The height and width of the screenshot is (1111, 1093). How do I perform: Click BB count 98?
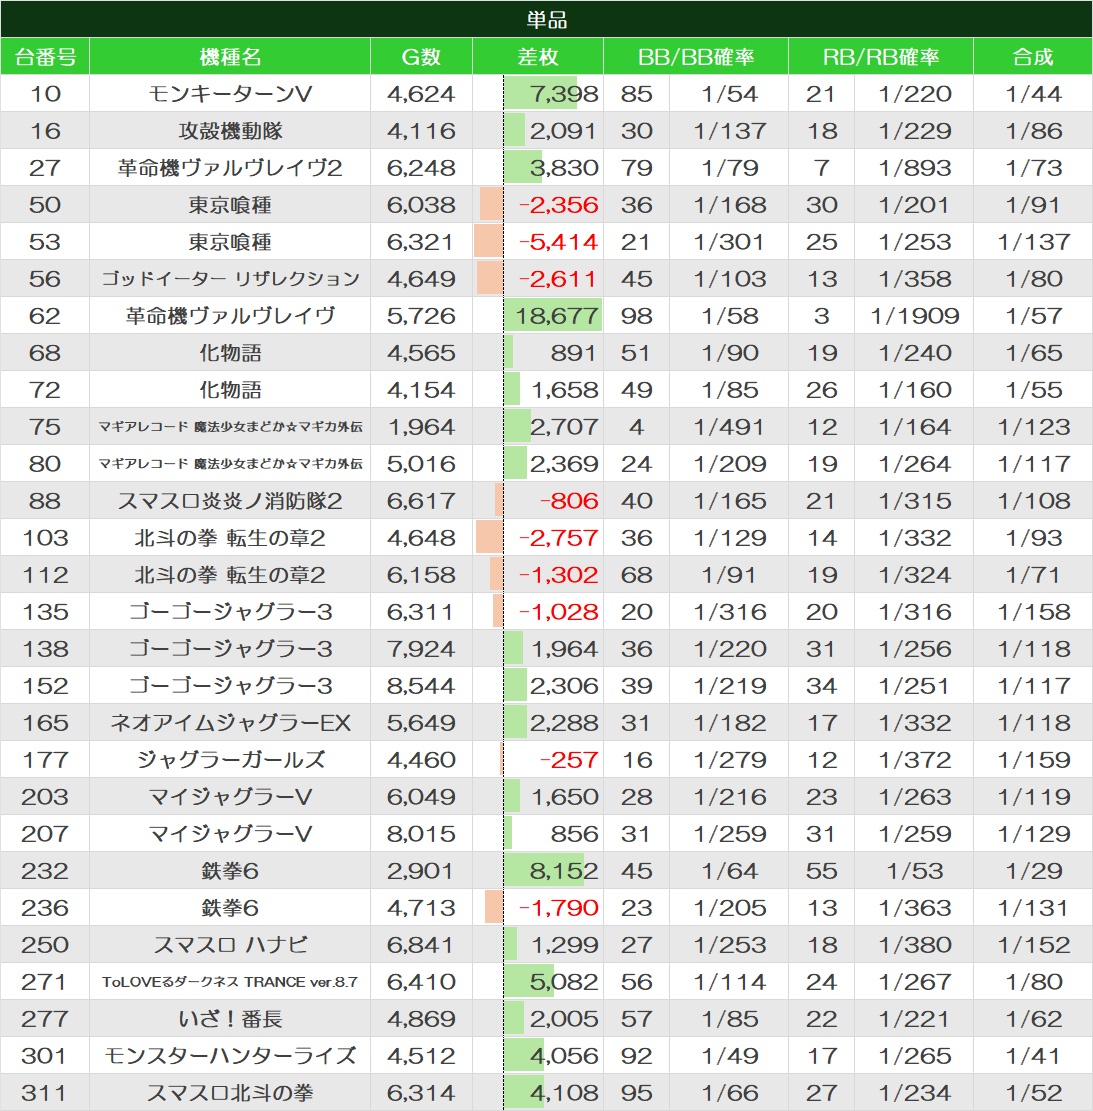click(636, 315)
